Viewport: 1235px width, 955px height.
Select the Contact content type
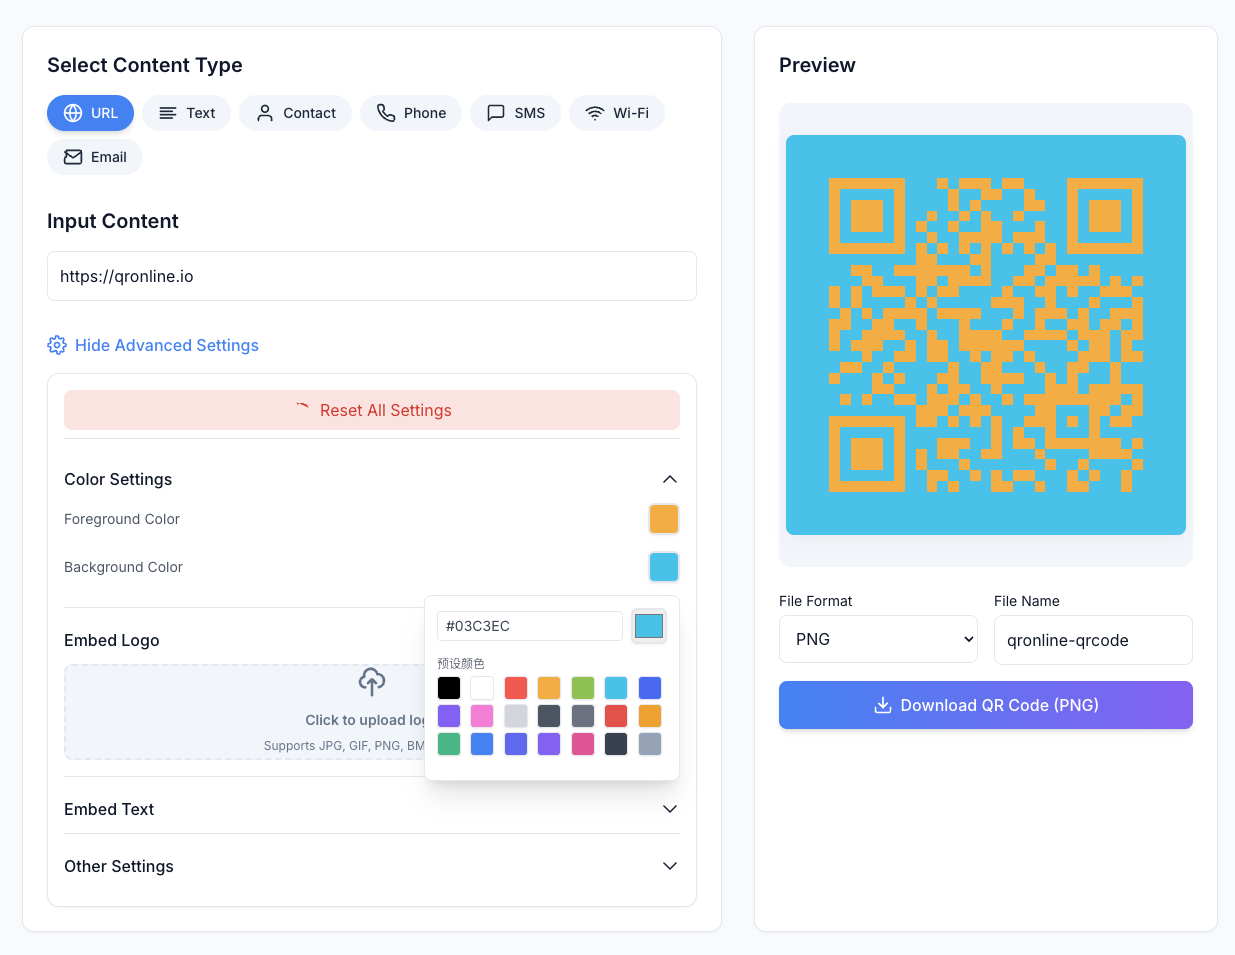295,113
